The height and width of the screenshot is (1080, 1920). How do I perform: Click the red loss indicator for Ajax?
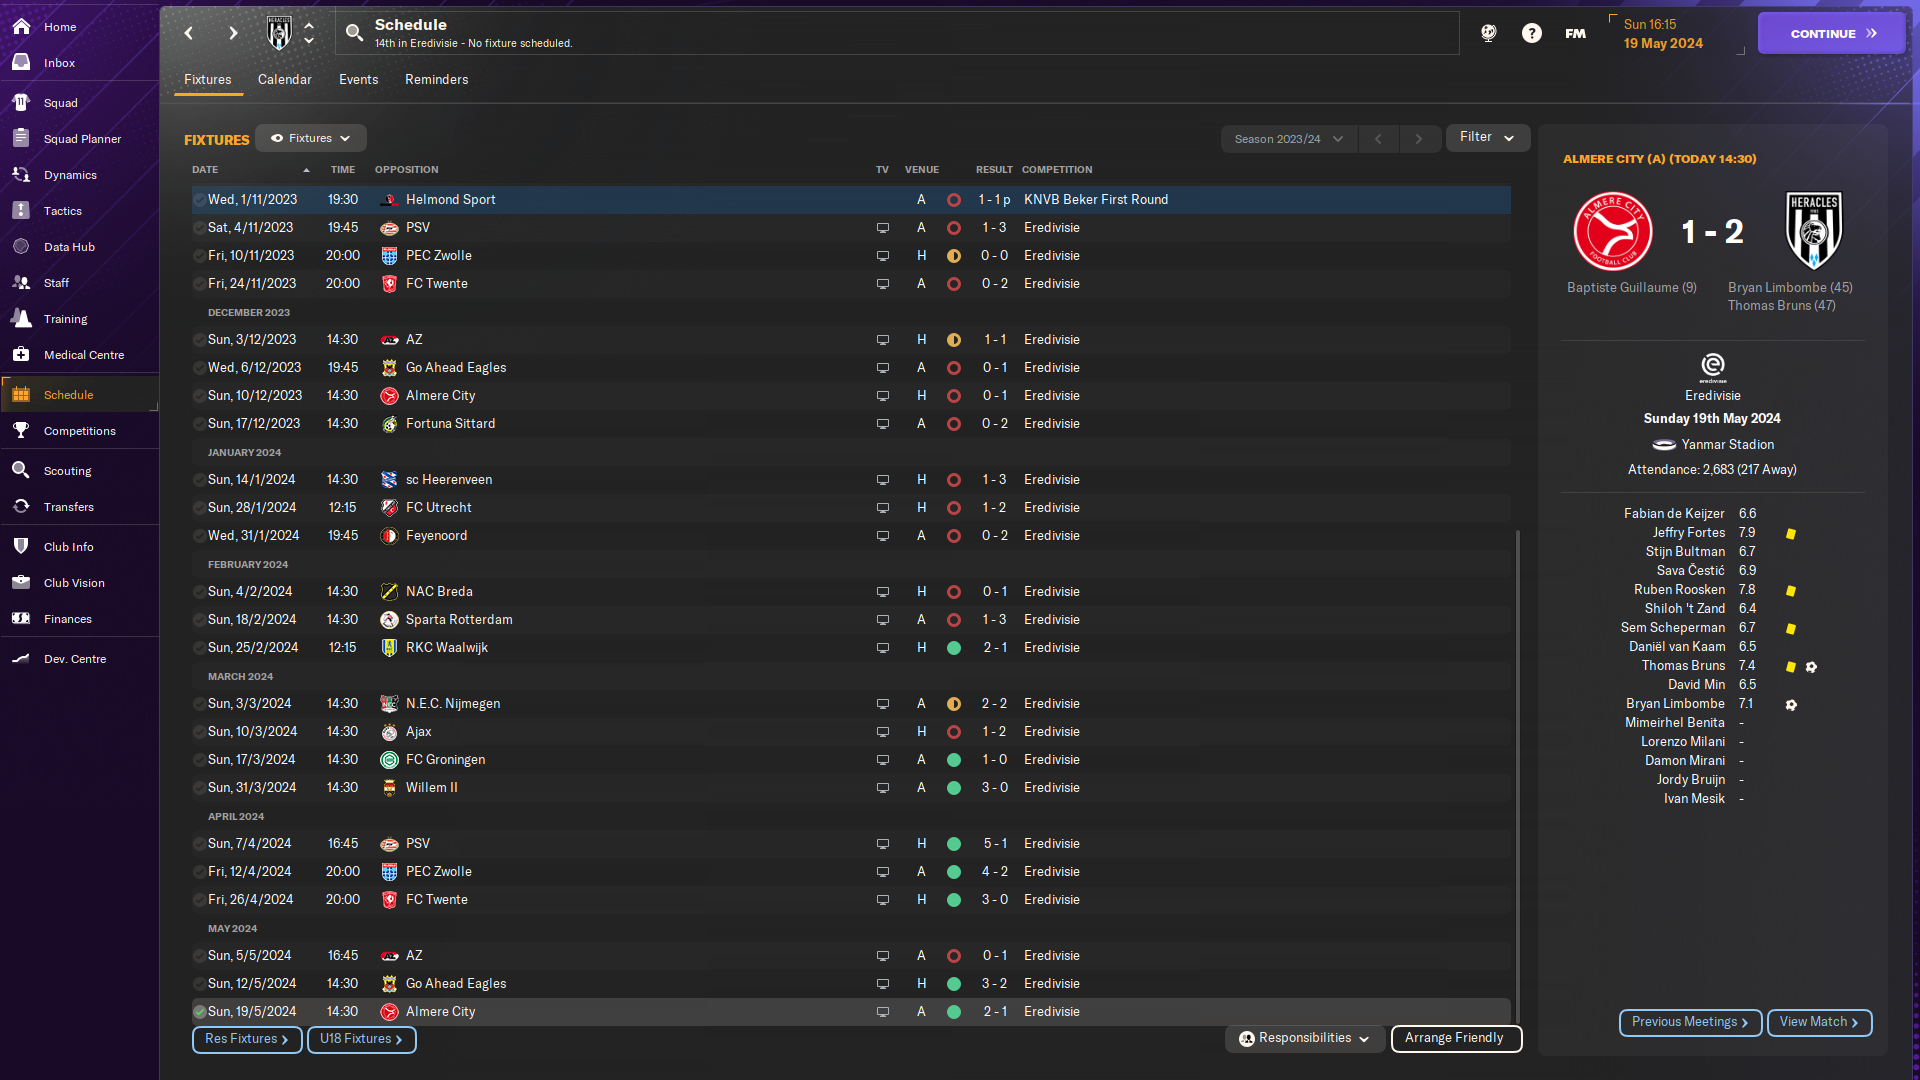pyautogui.click(x=954, y=732)
